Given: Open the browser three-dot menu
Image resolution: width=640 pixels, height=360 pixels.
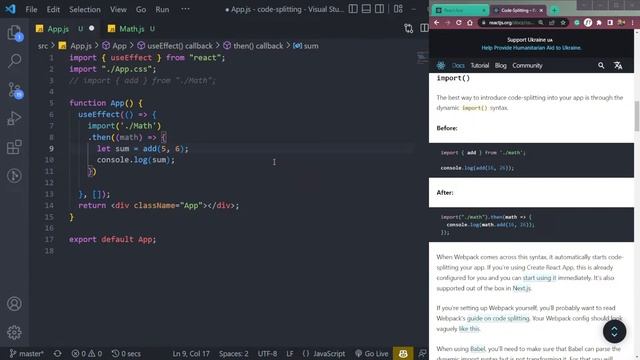Looking at the screenshot, I should [x=633, y=23].
